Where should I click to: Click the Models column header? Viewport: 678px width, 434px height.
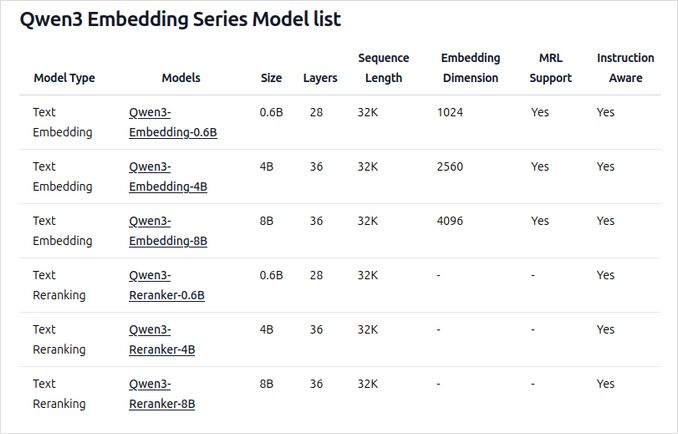pos(181,78)
